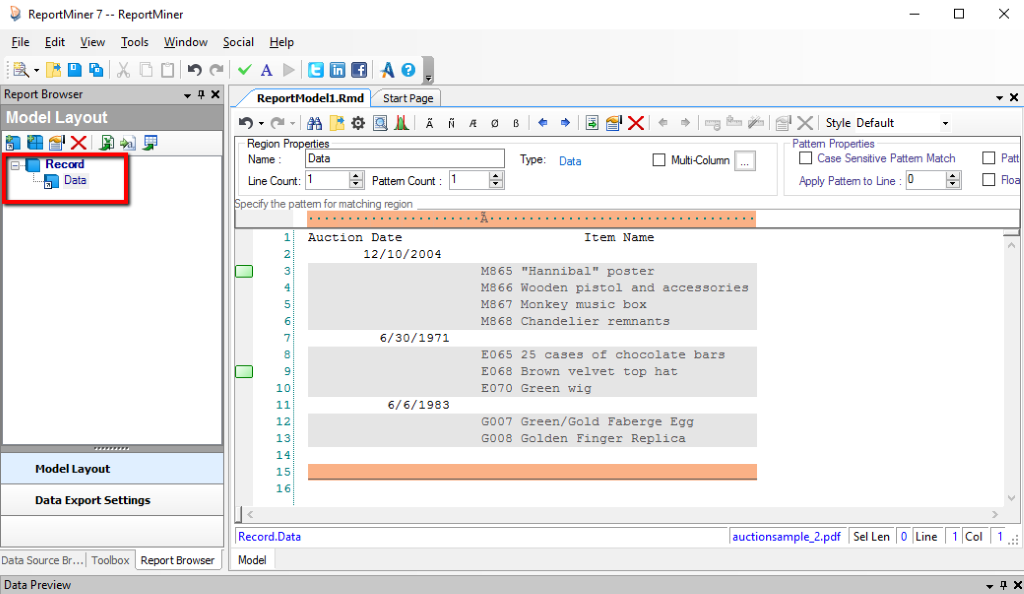The width and height of the screenshot is (1024, 594).
Task: Click the region Name input field
Action: click(x=404, y=159)
